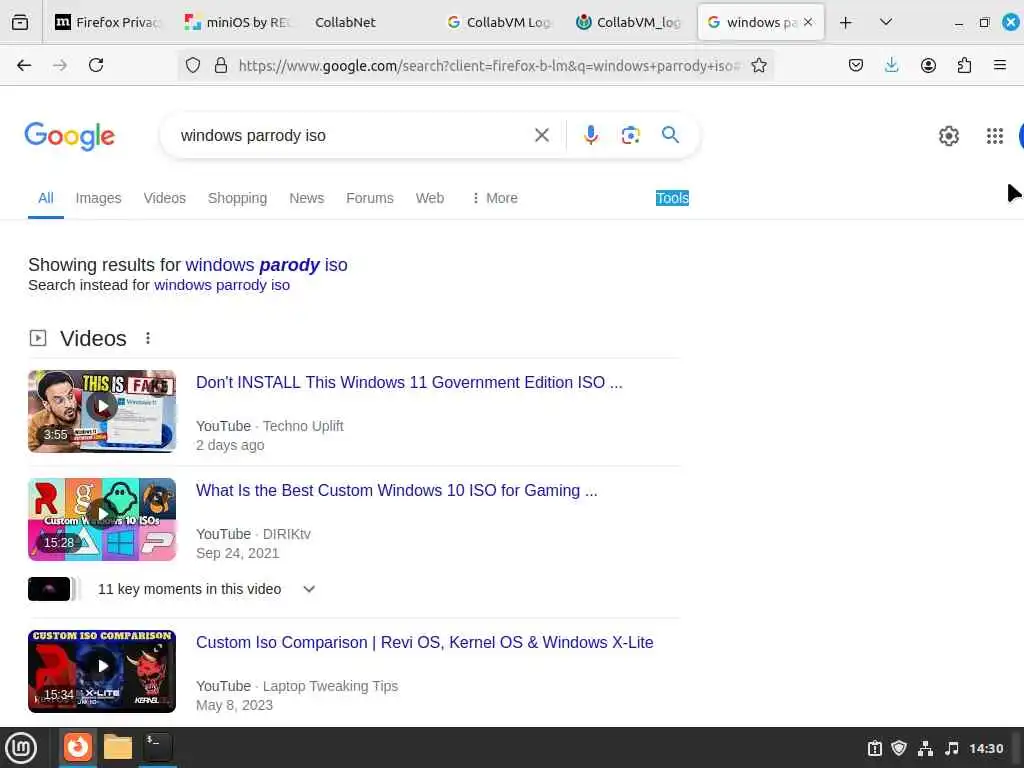Go to Google homepage via logo
Screen dimensions: 1024x768
coord(69,136)
